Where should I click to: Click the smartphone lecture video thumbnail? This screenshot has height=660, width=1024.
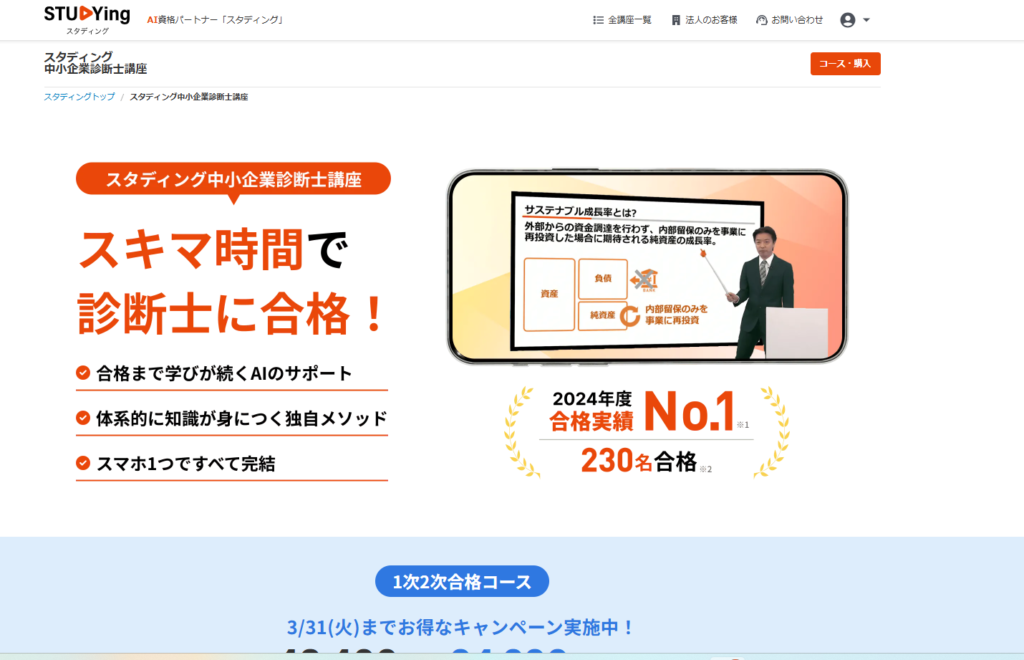click(647, 266)
